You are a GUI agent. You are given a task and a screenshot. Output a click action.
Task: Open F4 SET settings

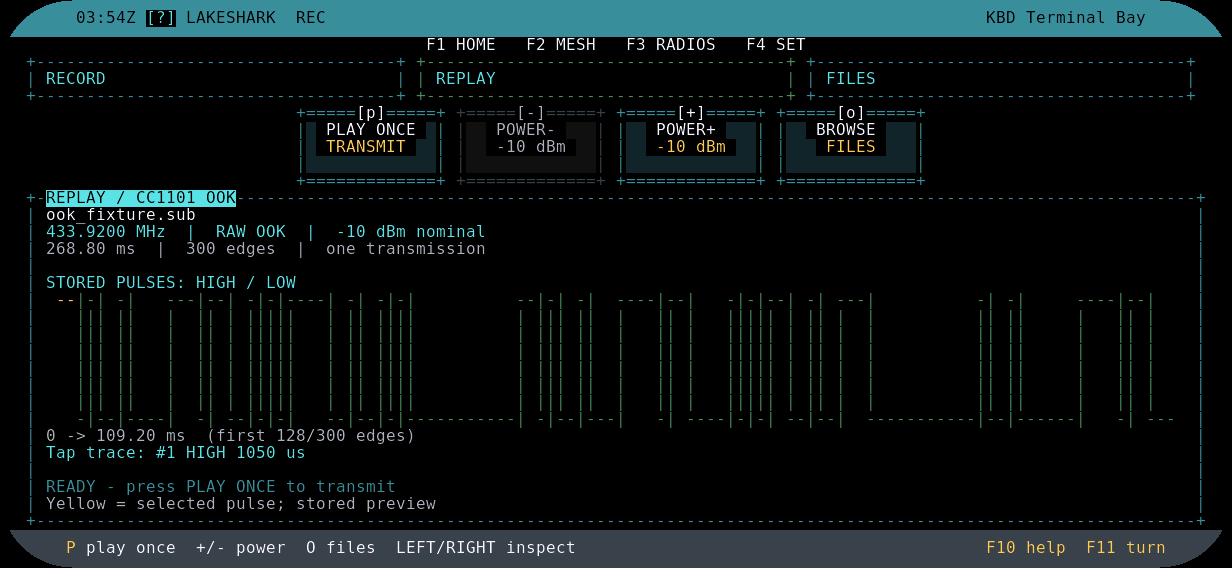point(776,45)
